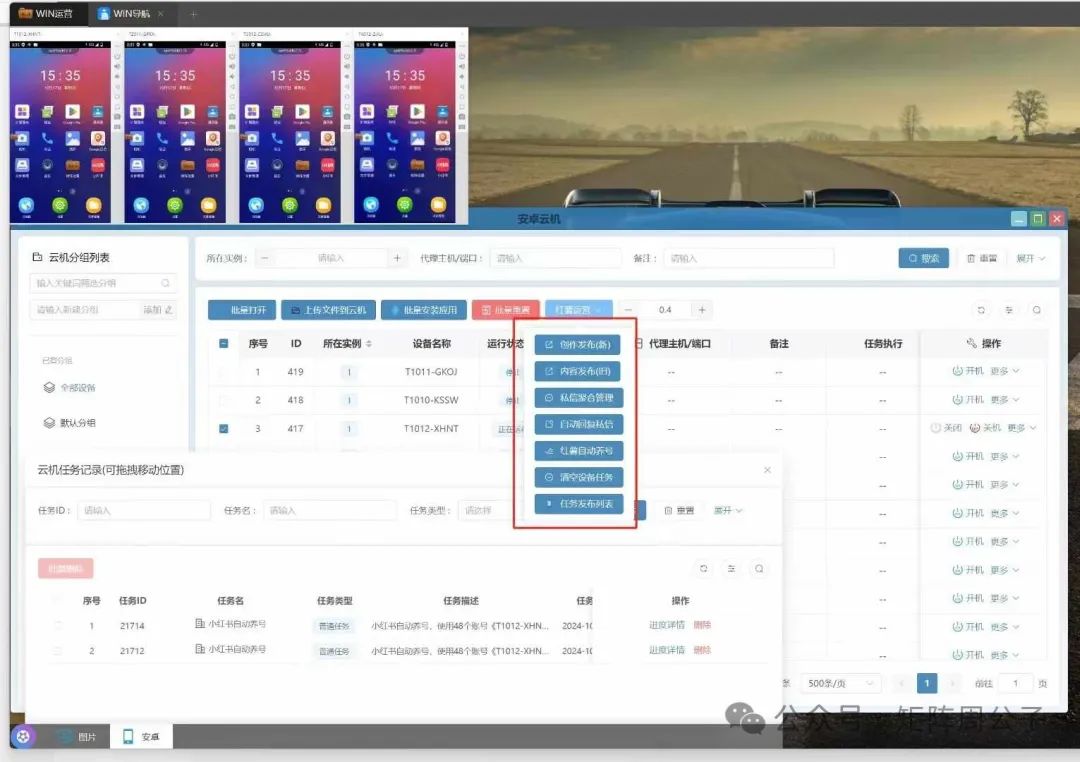This screenshot has width=1080, height=762.
Task: Select 红薯自动养号 menu item
Action: (579, 451)
